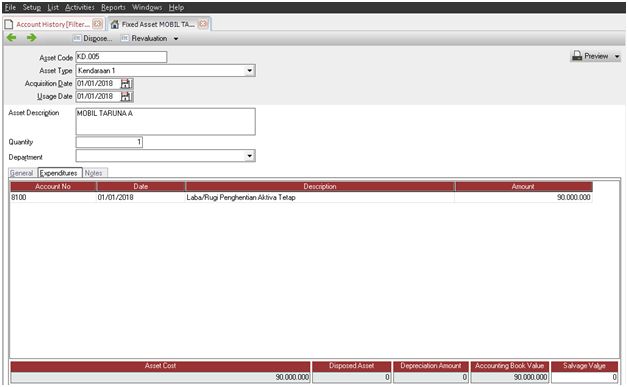Open the Department dropdown

[250, 155]
